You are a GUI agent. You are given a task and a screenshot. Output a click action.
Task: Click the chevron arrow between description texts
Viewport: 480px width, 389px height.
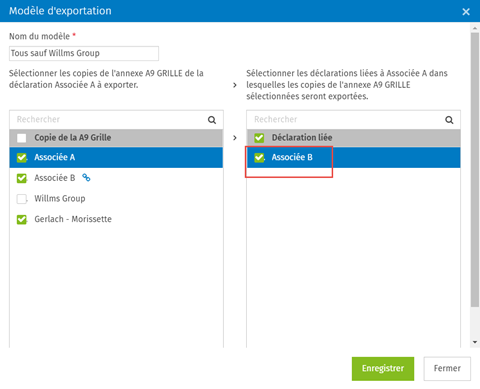coord(235,85)
